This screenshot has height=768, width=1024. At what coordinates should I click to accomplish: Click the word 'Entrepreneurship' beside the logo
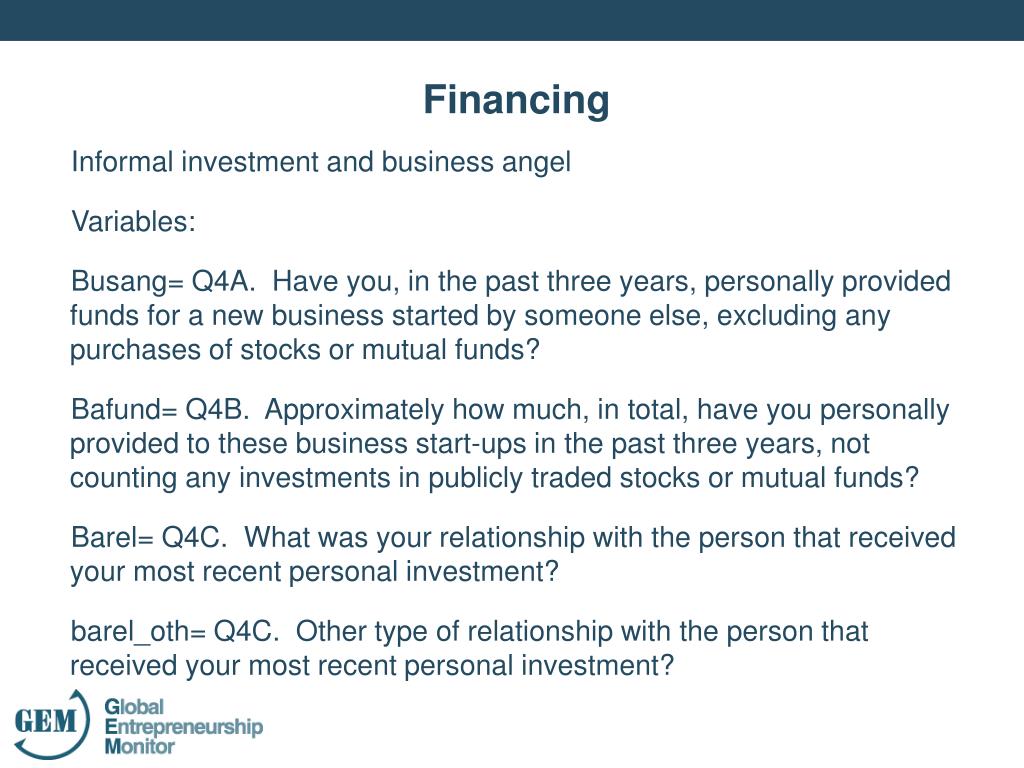click(x=184, y=727)
